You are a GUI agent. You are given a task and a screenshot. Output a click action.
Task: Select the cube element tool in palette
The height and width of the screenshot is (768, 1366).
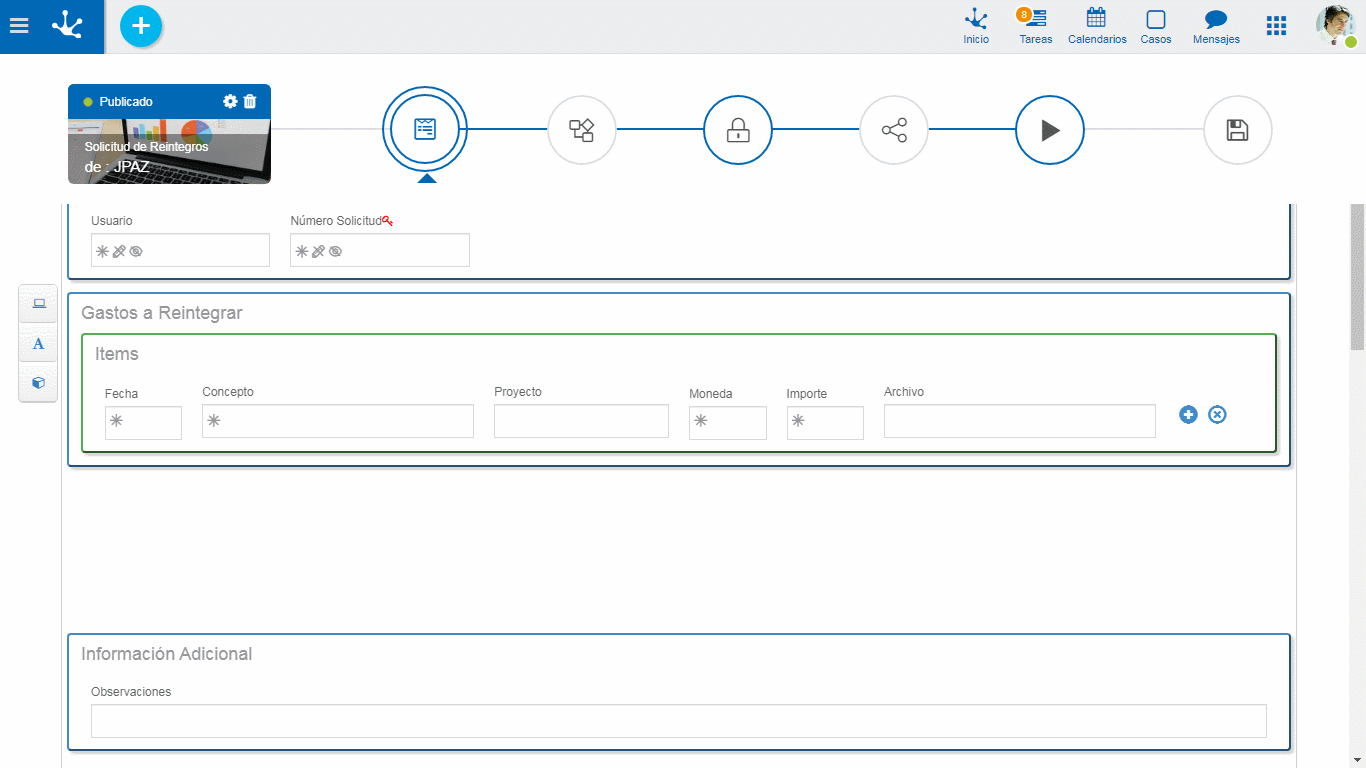(39, 382)
